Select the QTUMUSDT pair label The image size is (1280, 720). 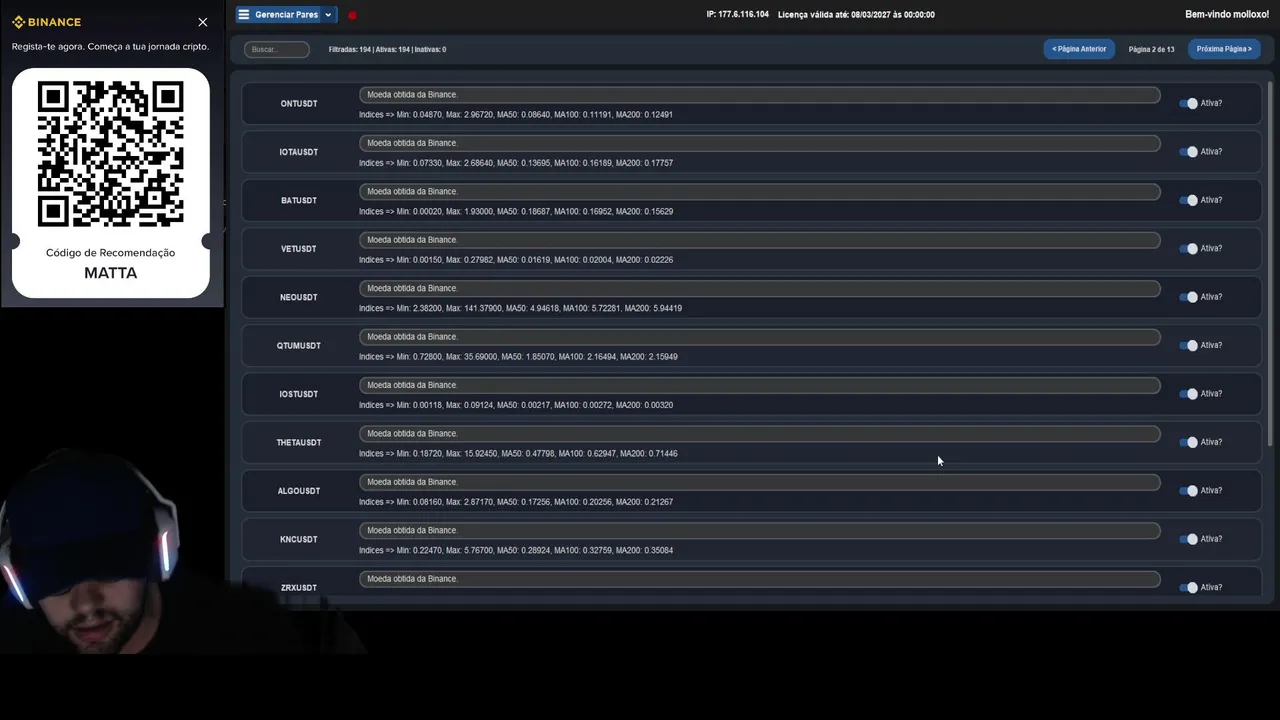[x=299, y=346]
